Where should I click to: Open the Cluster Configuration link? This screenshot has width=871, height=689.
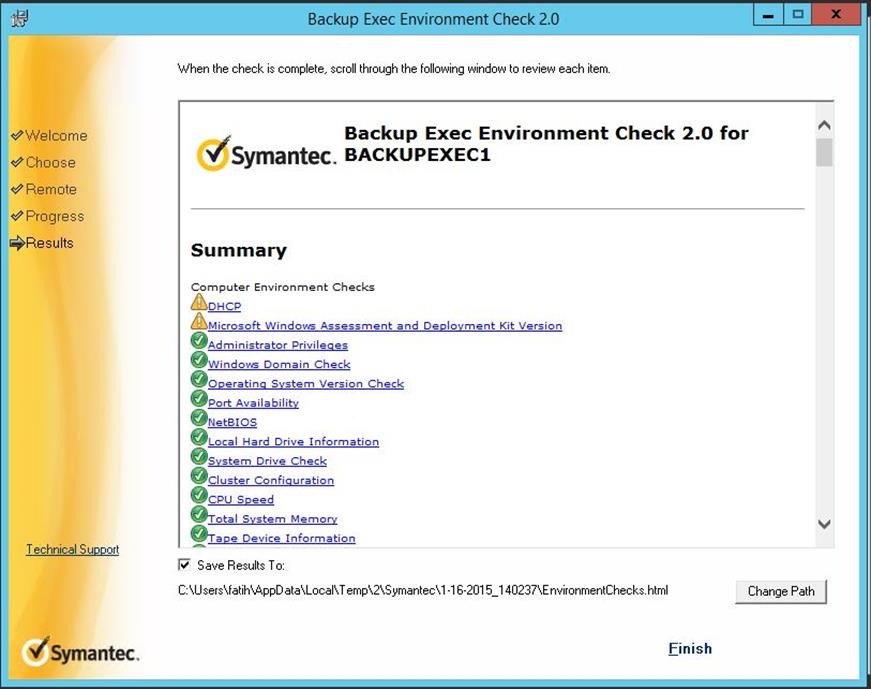click(x=271, y=480)
